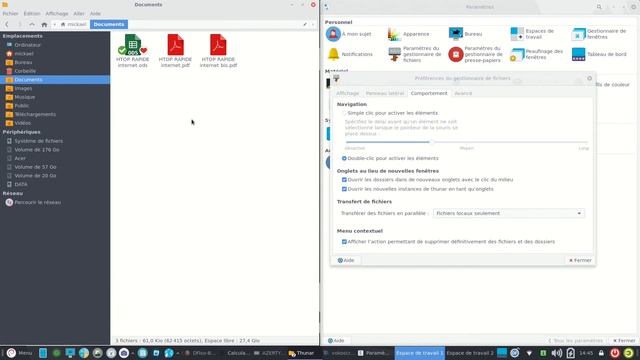
Task: Click Tous les paramètres button
Action: coord(576,340)
